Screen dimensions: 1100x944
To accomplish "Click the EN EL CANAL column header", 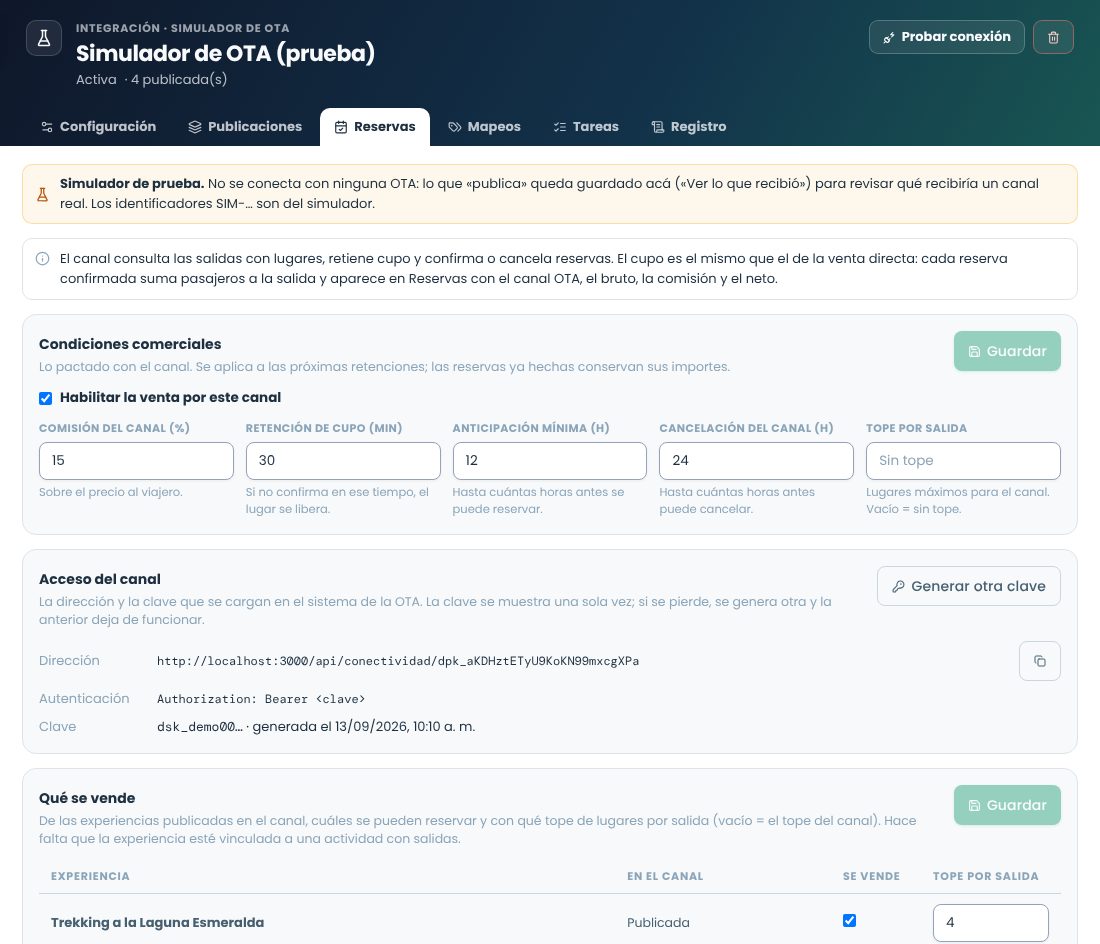I will pos(665,876).
